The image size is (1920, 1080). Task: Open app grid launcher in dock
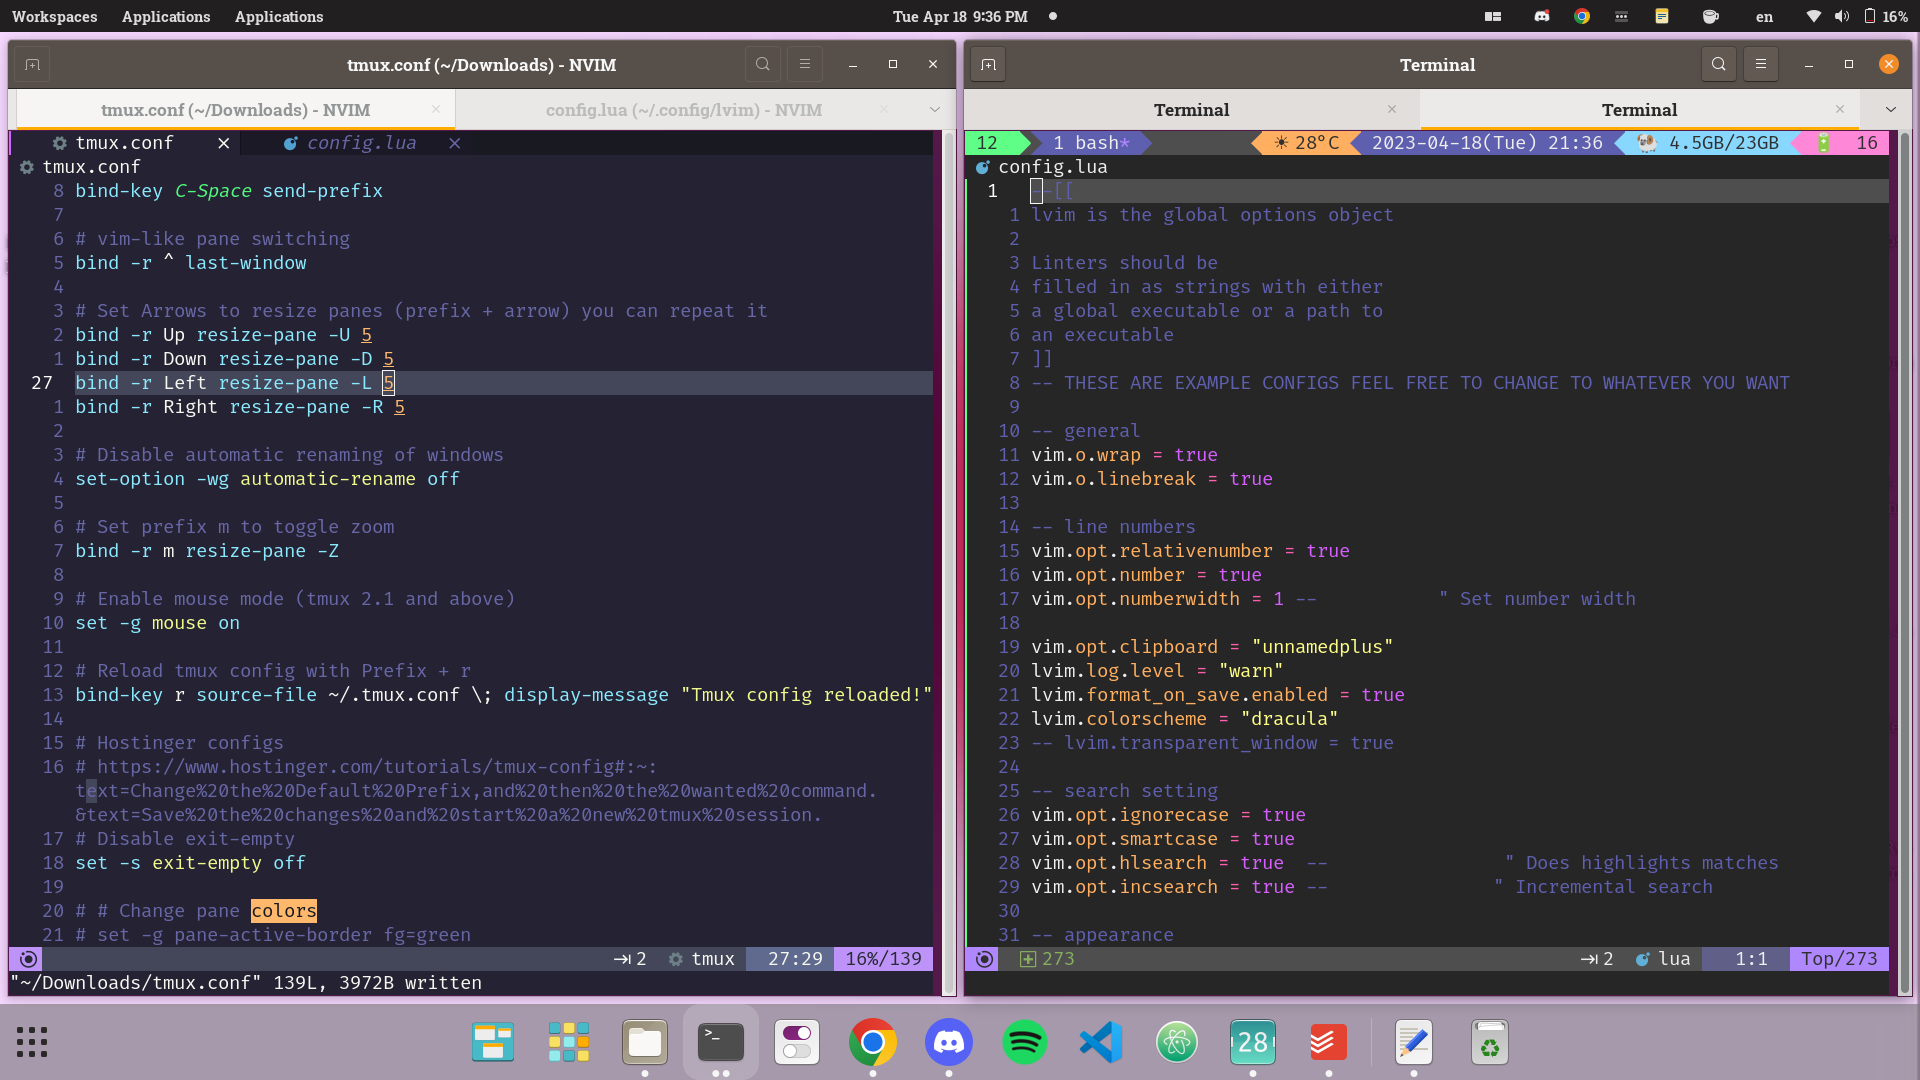tap(32, 1042)
